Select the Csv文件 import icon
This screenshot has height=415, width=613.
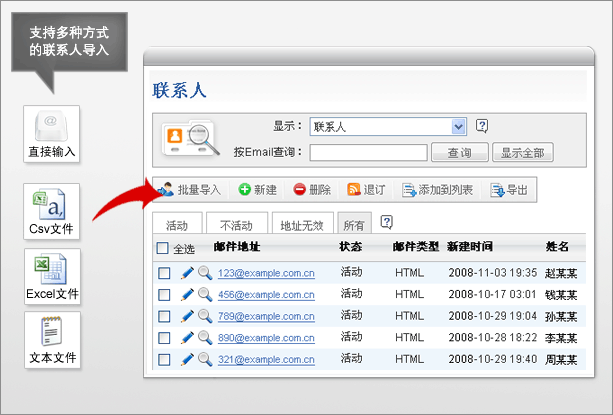pyautogui.click(x=52, y=211)
